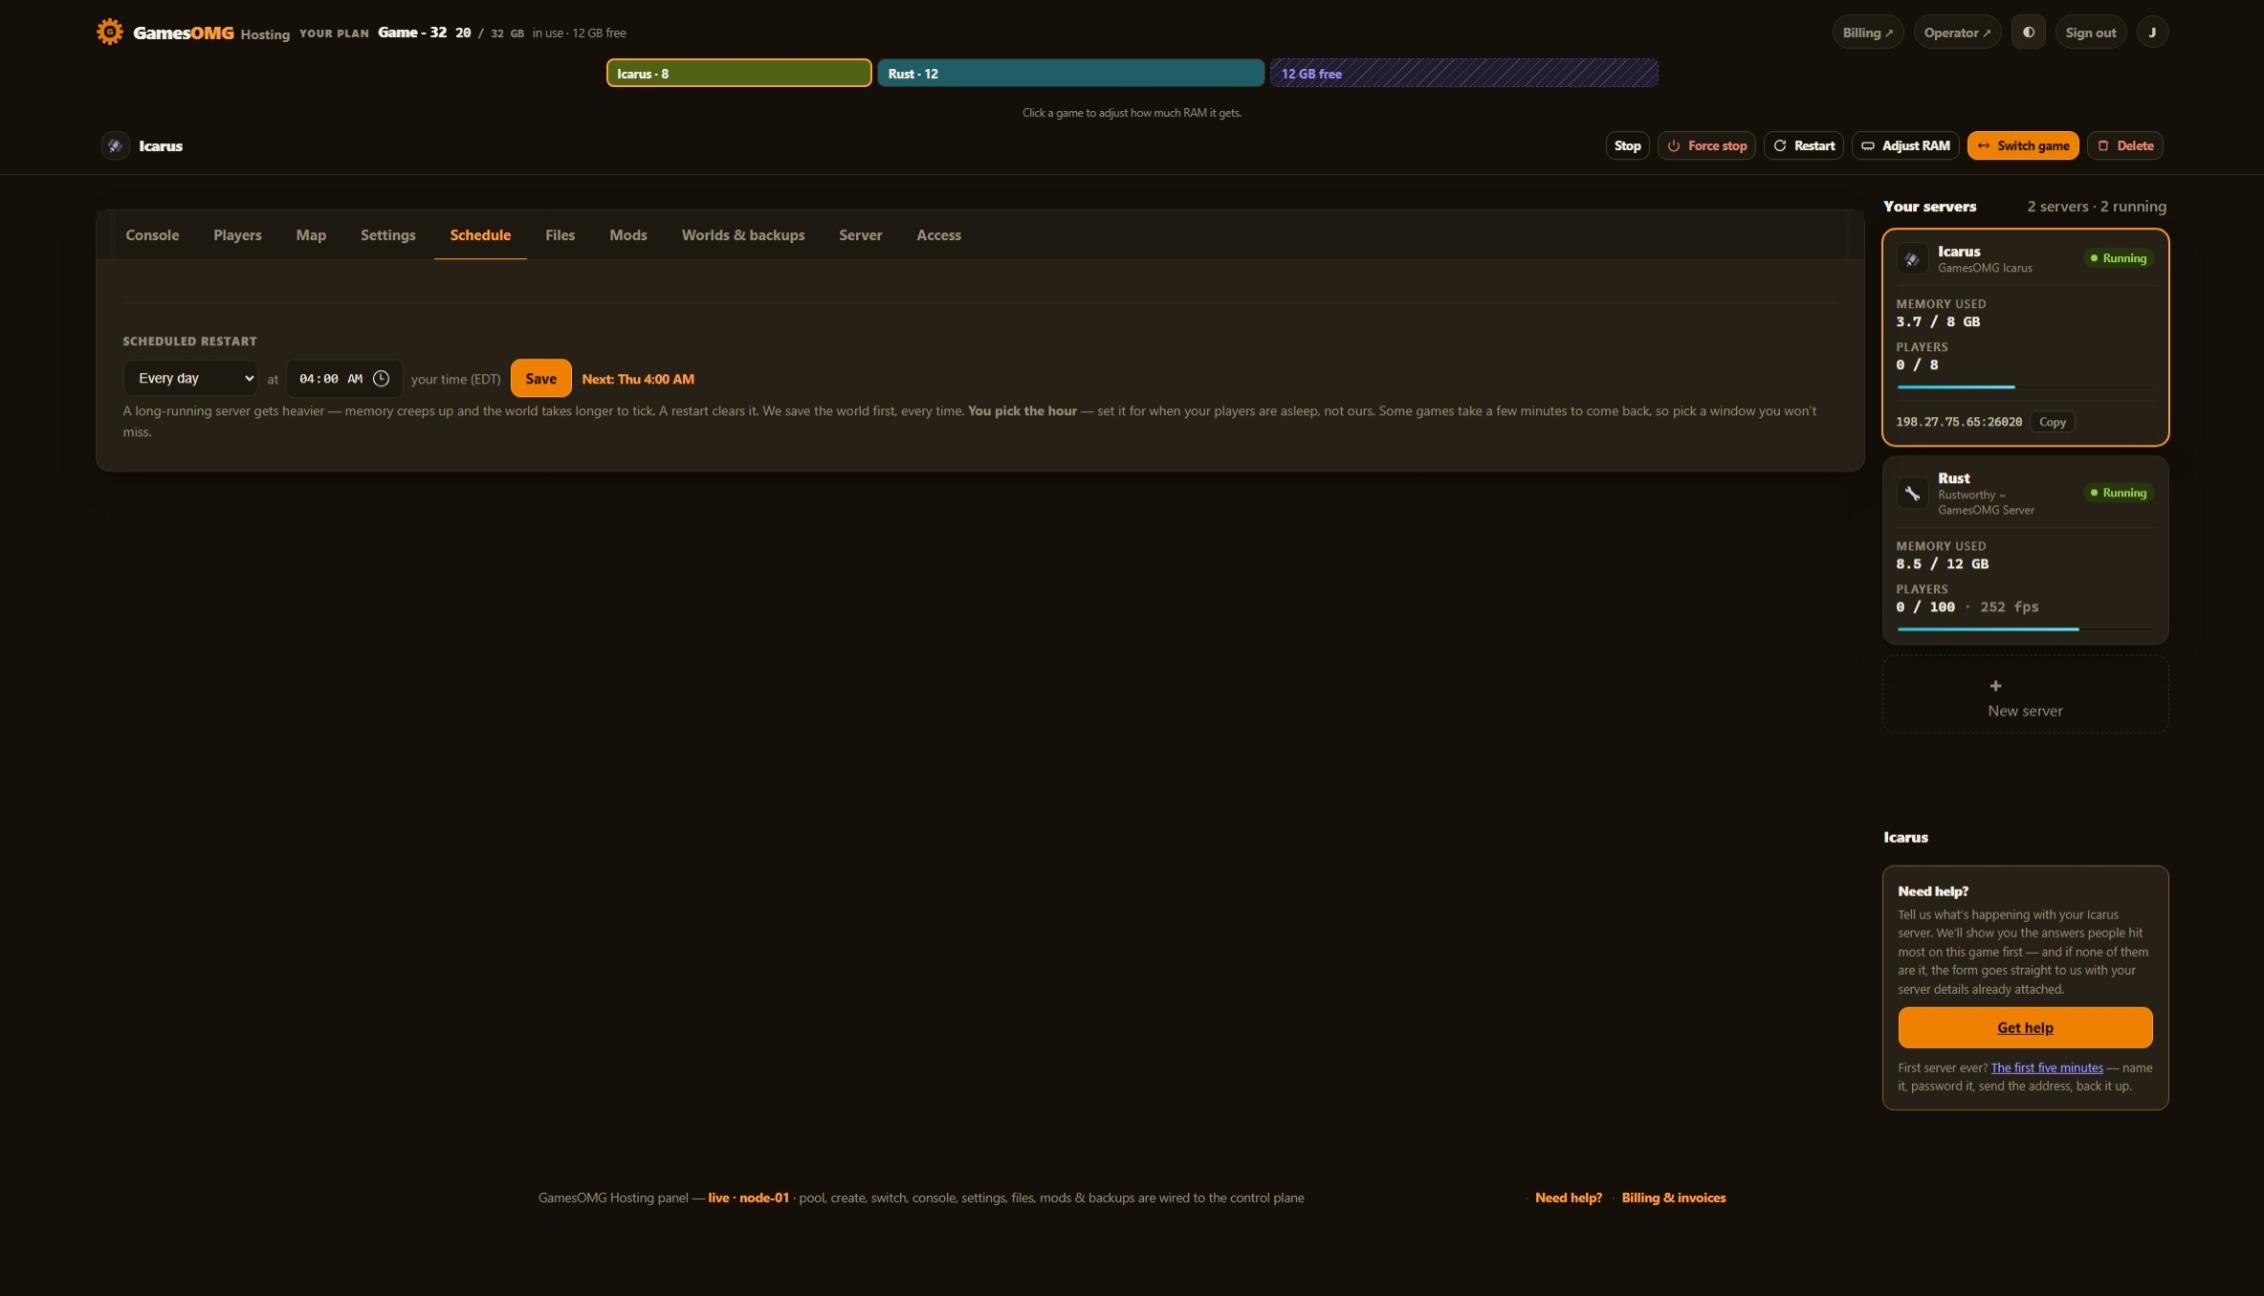Click the Rust wrench icon in servers list
Viewport: 2264px width, 1296px height.
pyautogui.click(x=1912, y=493)
